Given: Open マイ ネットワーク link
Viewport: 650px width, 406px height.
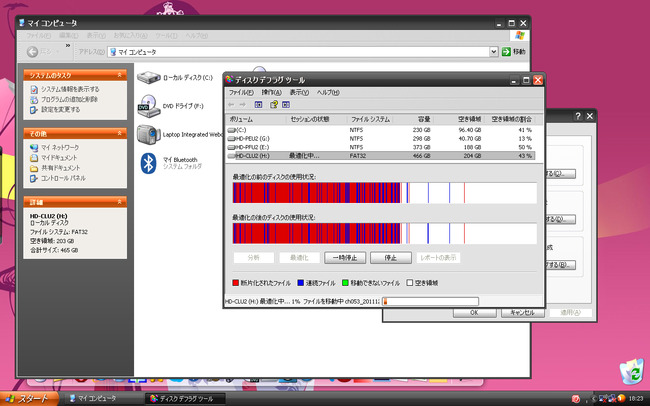Looking at the screenshot, I should coord(60,147).
